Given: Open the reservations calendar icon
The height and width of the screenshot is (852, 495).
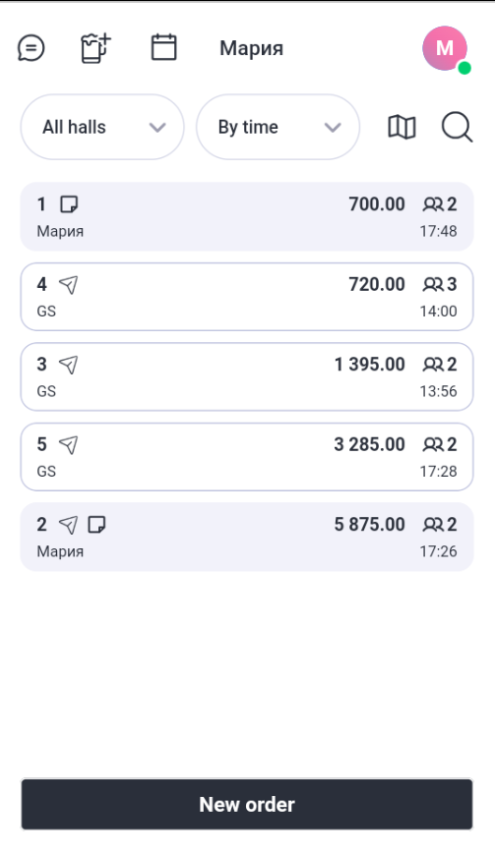Looking at the screenshot, I should tap(164, 47).
